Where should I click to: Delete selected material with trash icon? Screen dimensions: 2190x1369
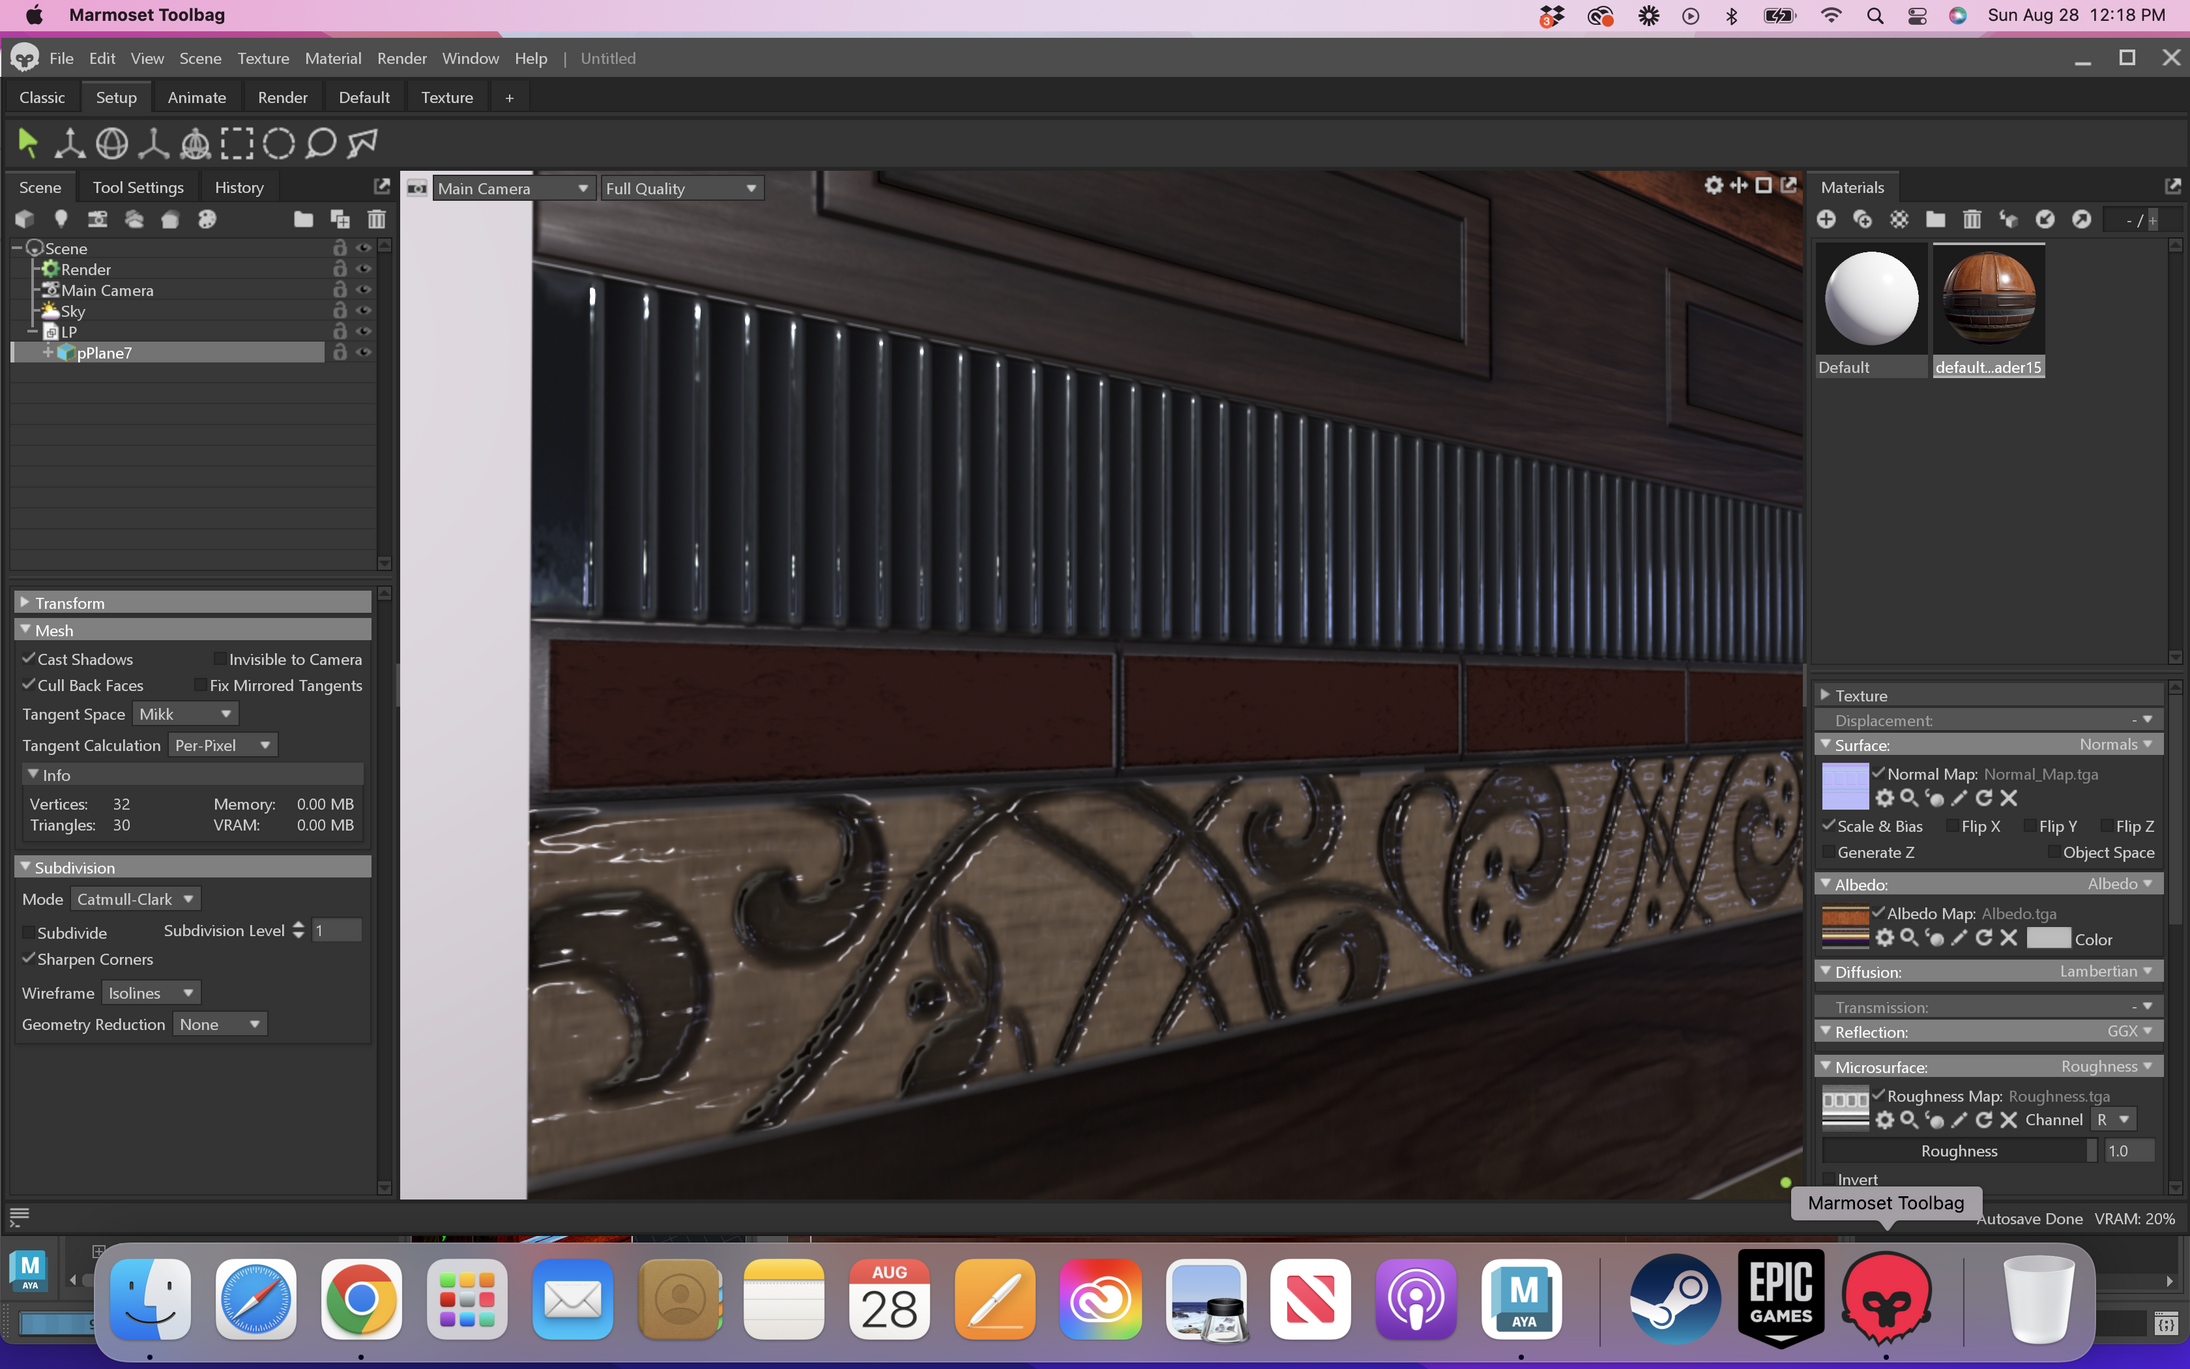1972,219
